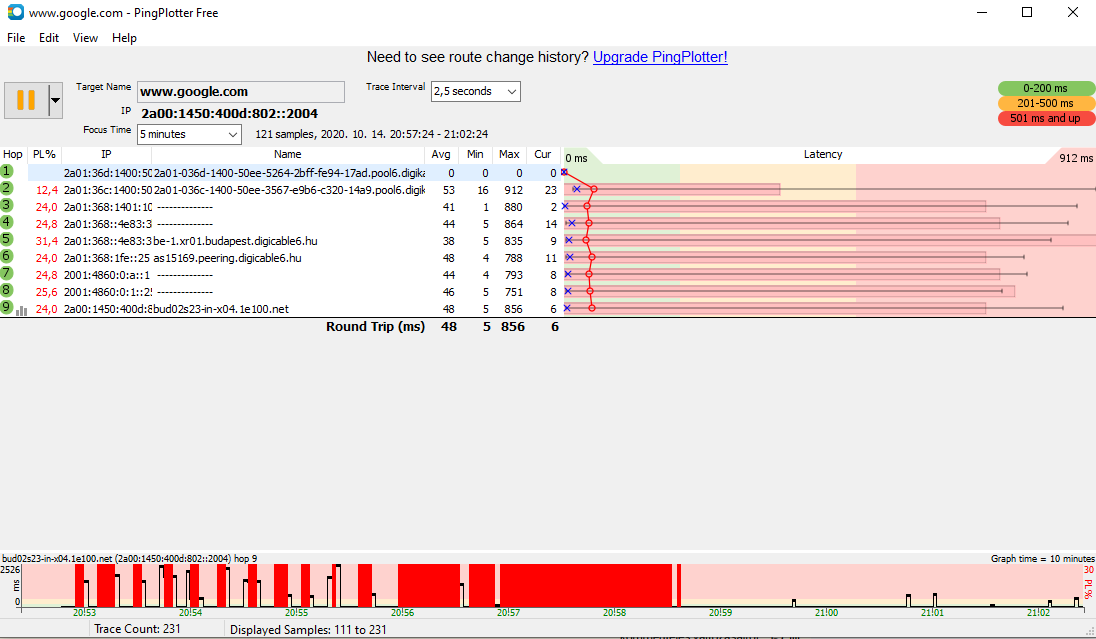The width and height of the screenshot is (1096, 639).
Task: Pause the running trace
Action: point(26,100)
